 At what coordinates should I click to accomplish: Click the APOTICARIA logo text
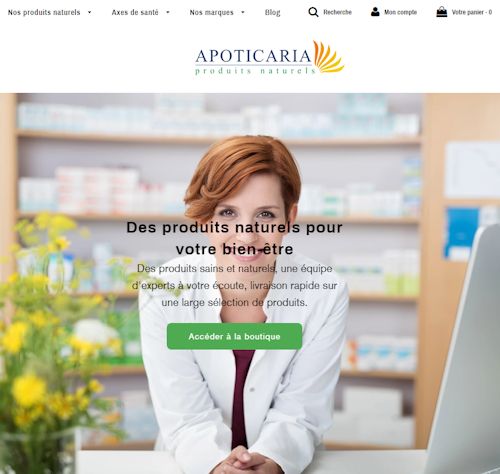pos(253,56)
